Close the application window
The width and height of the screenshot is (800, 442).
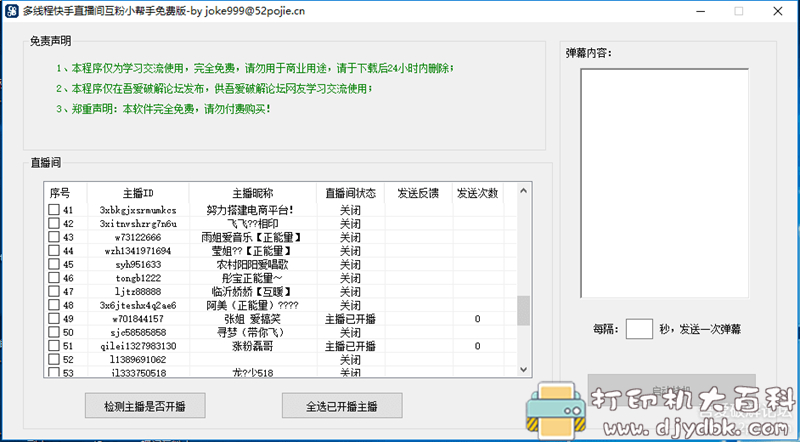click(x=778, y=11)
